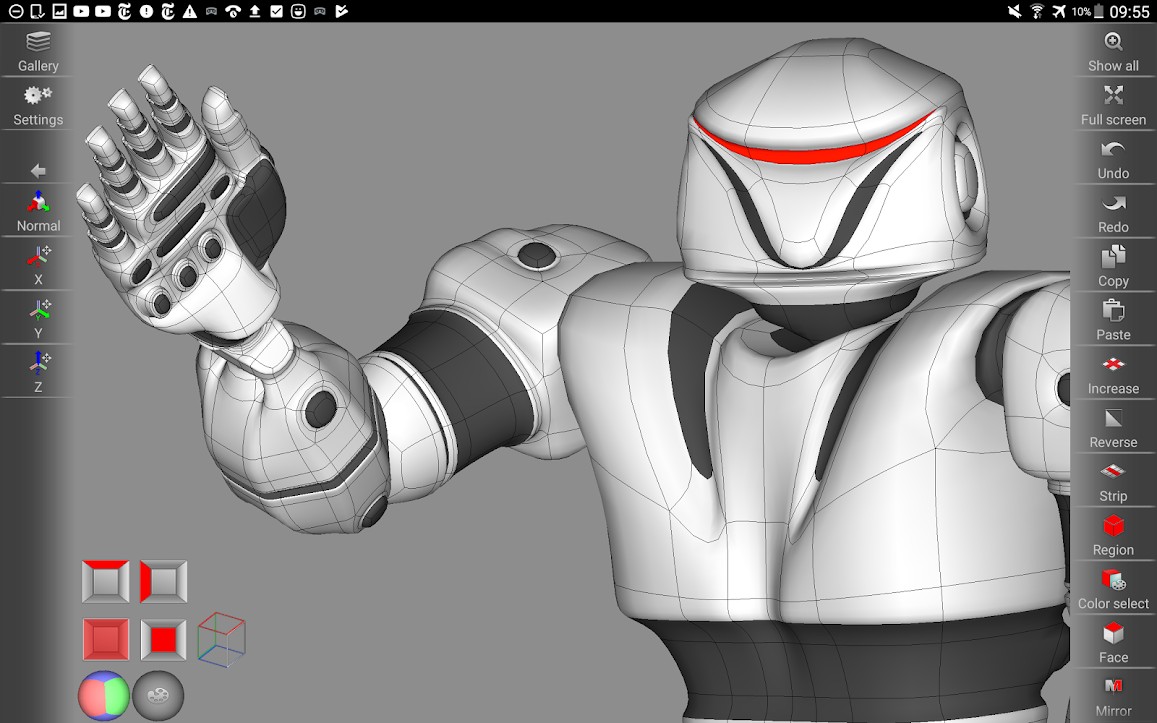Image resolution: width=1157 pixels, height=723 pixels.
Task: Click Show all zoom icon
Action: [x=1113, y=51]
